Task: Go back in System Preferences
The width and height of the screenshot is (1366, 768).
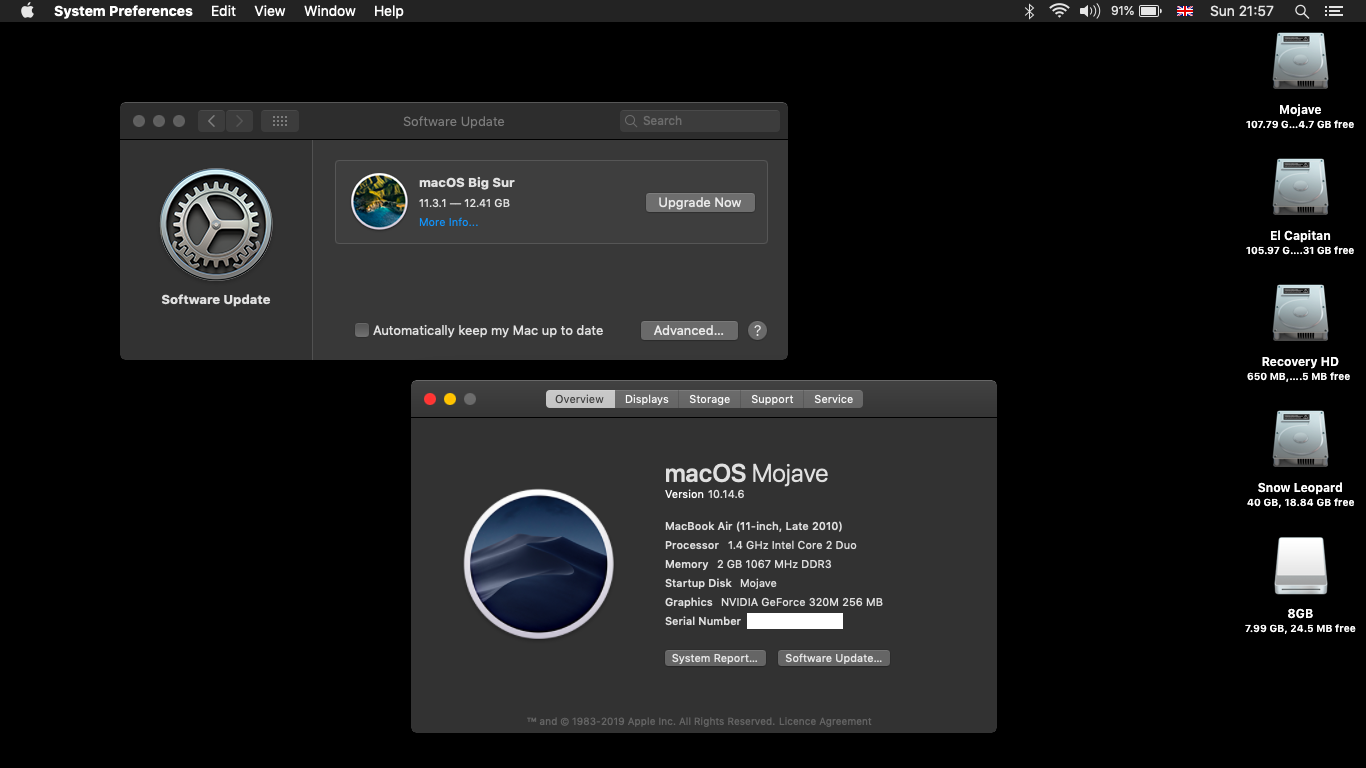Action: click(211, 121)
